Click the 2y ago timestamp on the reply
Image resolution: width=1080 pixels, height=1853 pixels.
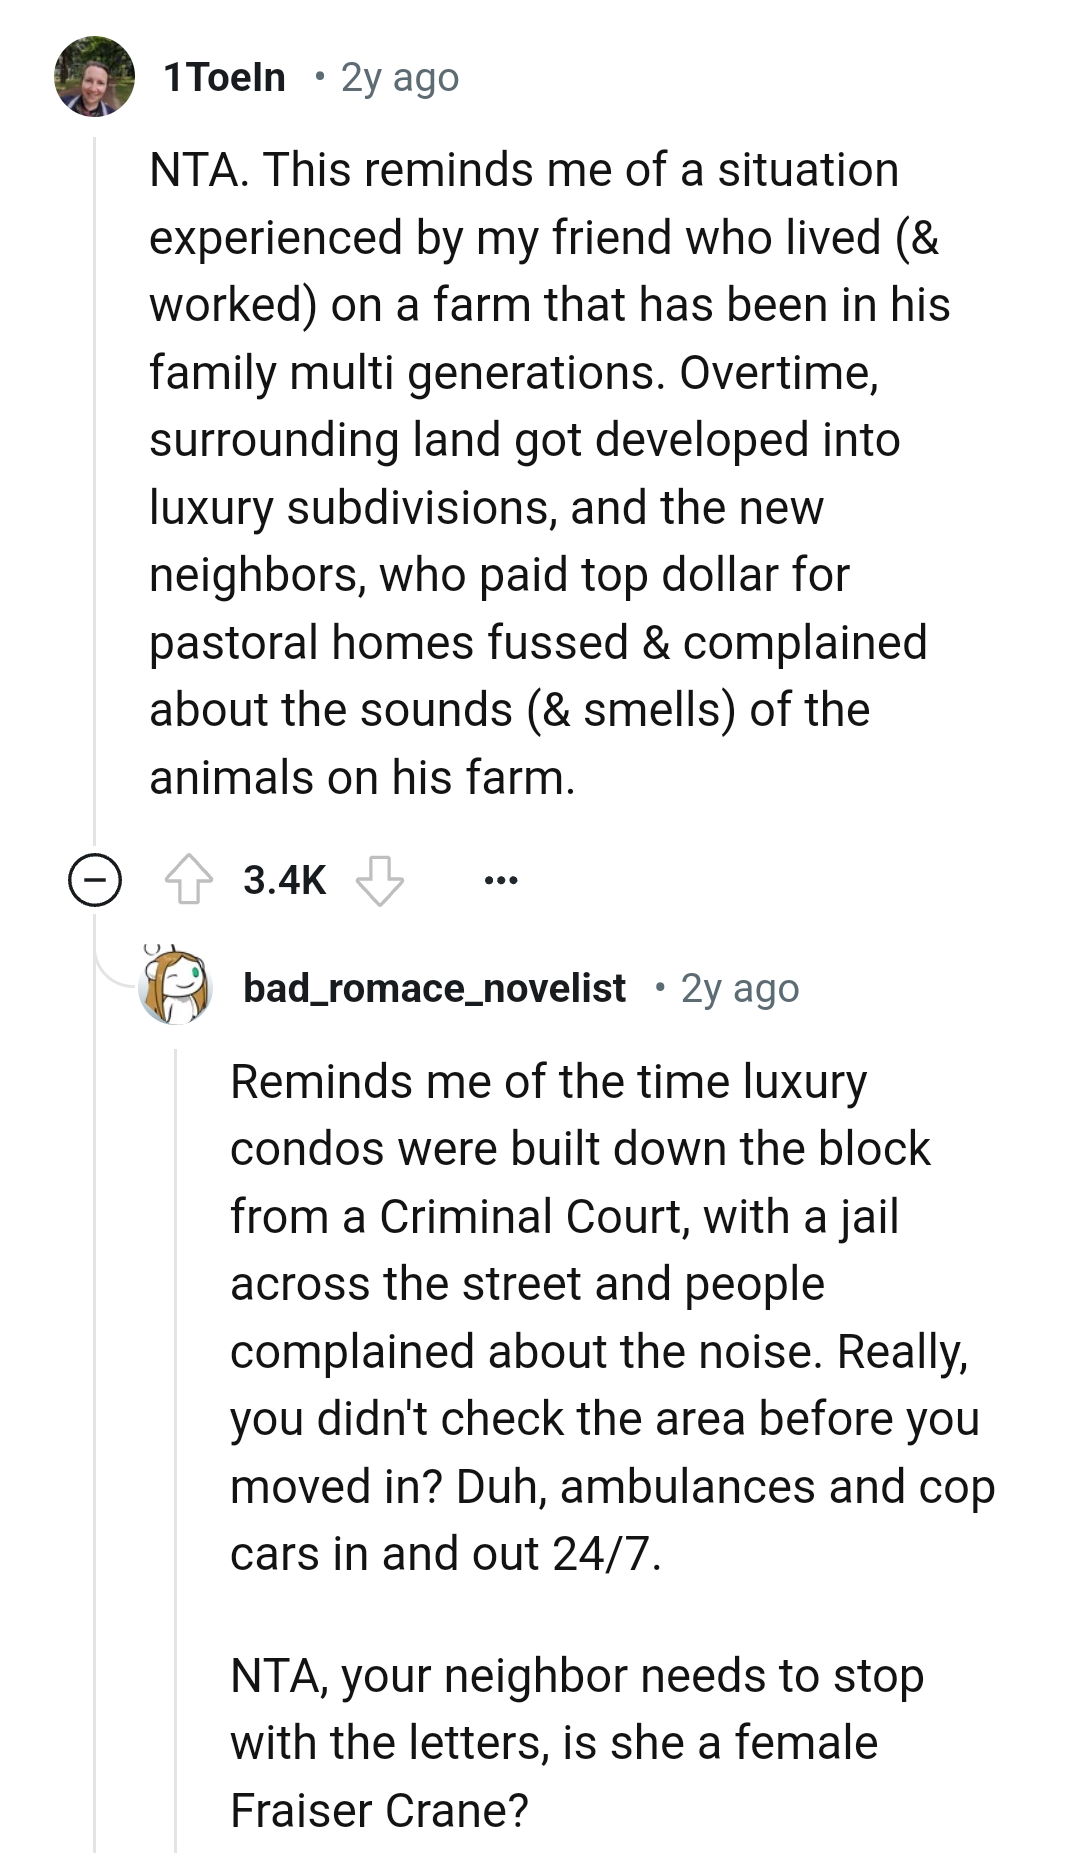(737, 990)
